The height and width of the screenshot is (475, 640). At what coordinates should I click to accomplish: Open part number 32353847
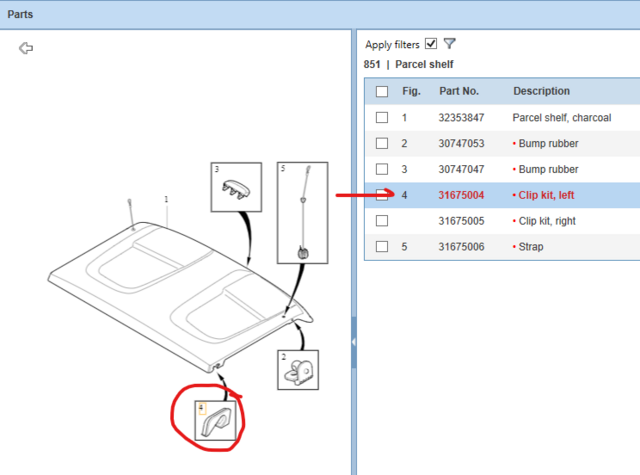coord(461,118)
